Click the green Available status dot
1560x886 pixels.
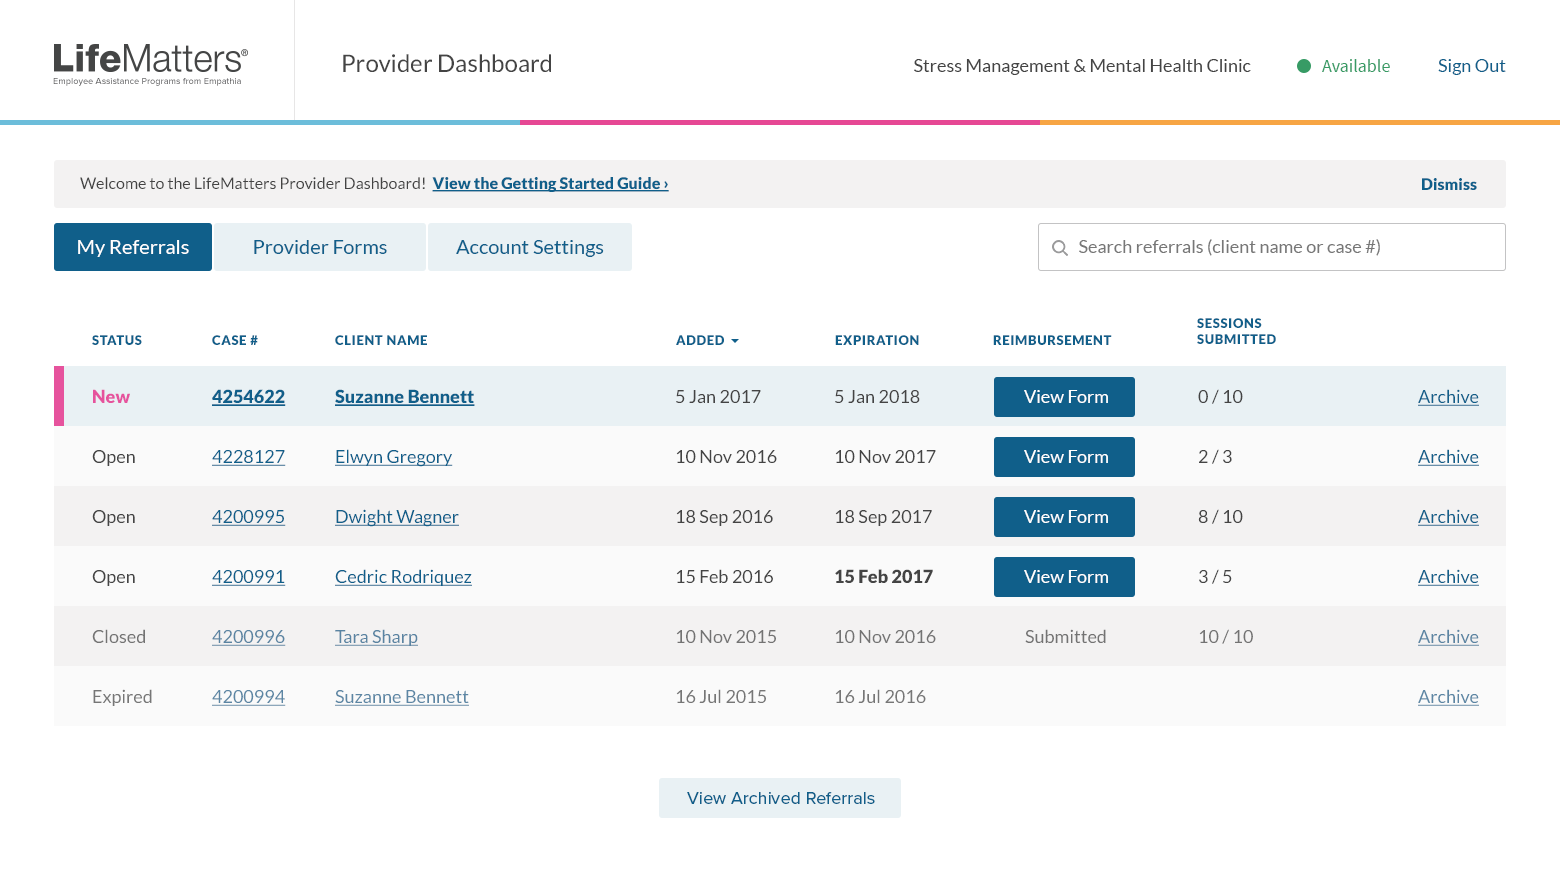1304,66
